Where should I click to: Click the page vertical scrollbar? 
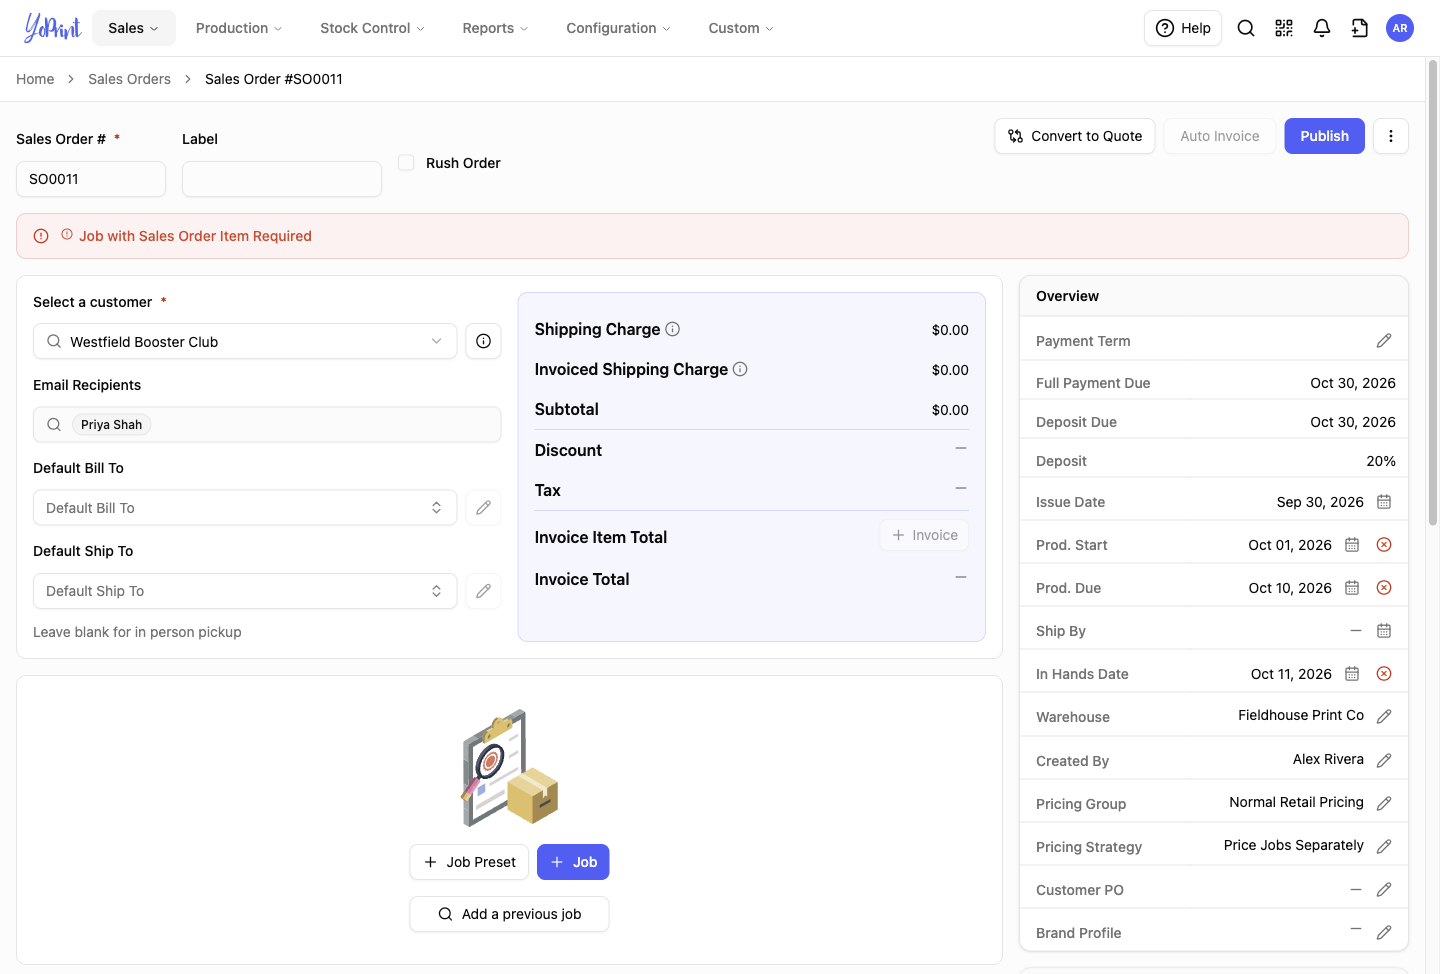pyautogui.click(x=1432, y=292)
